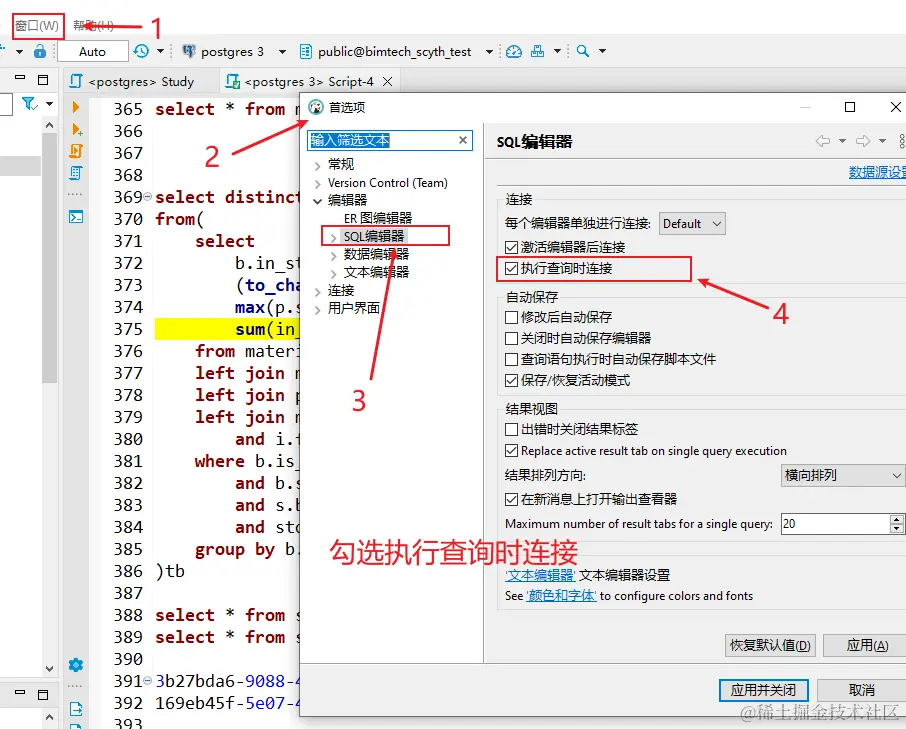This screenshot has width=906, height=729.
Task: Select public@bimtech_scyth_test schema selector
Action: (385, 51)
